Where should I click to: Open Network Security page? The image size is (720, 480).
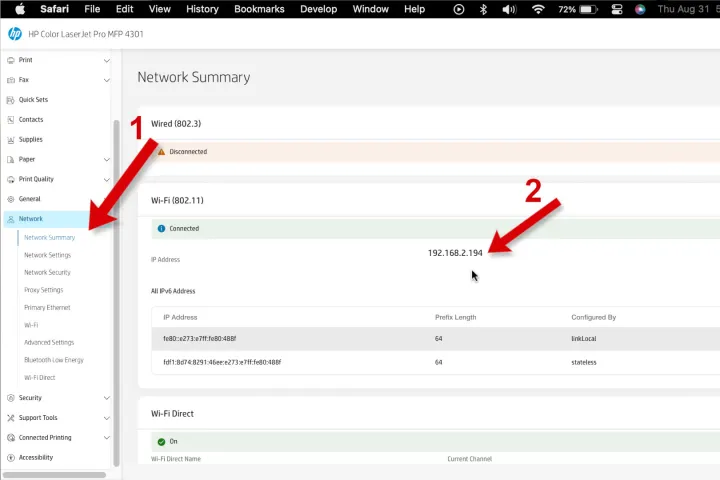pyautogui.click(x=47, y=272)
